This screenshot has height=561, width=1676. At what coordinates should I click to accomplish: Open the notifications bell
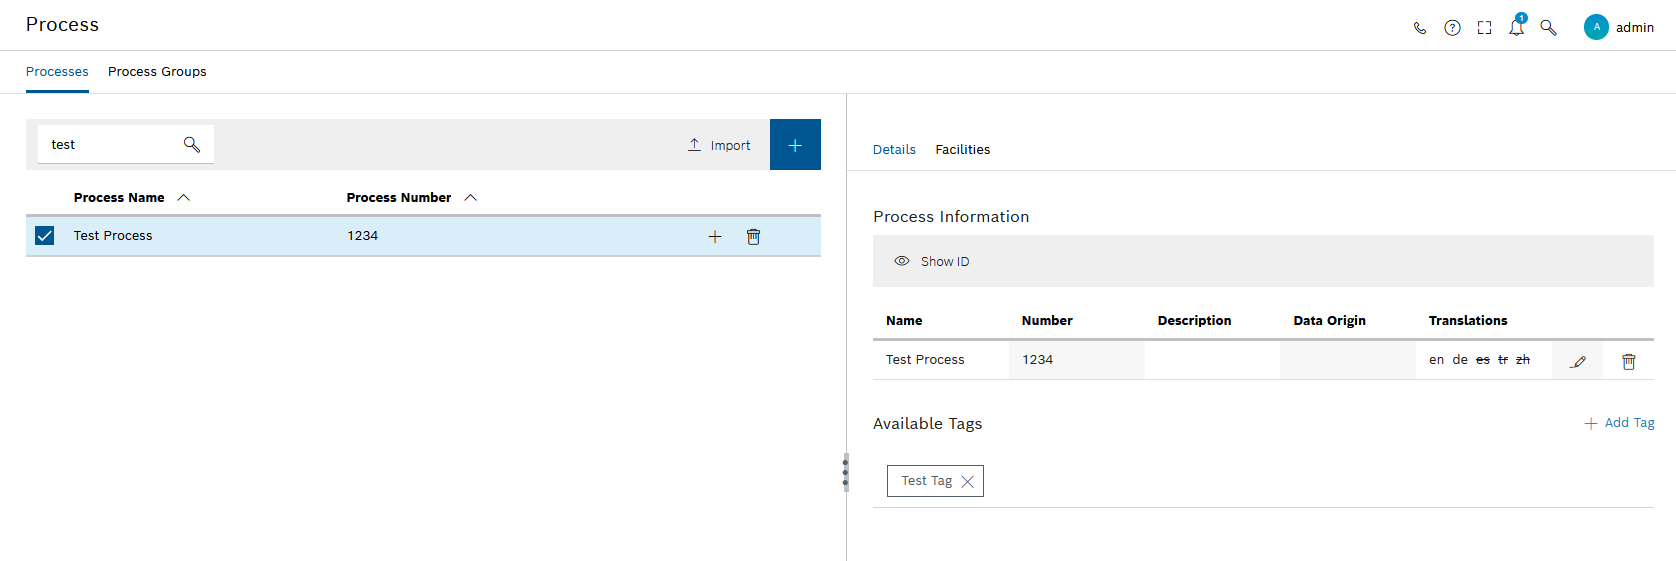point(1516,28)
